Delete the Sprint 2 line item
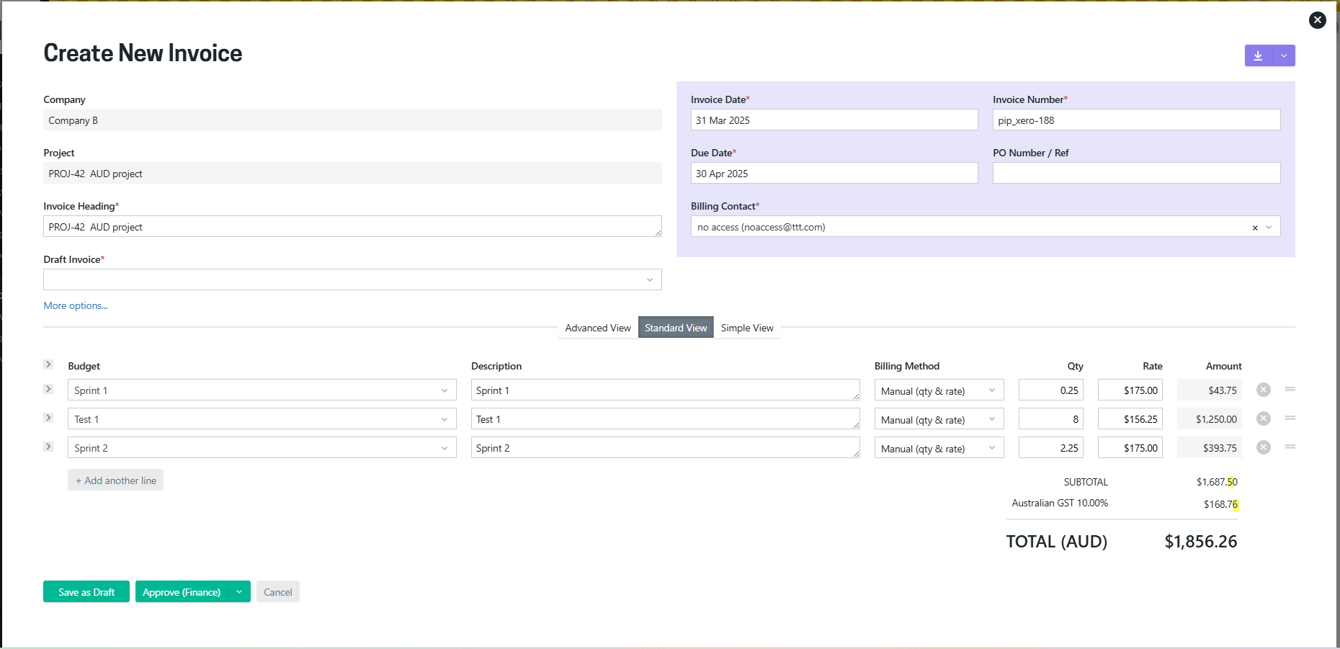The height and width of the screenshot is (649, 1340). (1264, 448)
